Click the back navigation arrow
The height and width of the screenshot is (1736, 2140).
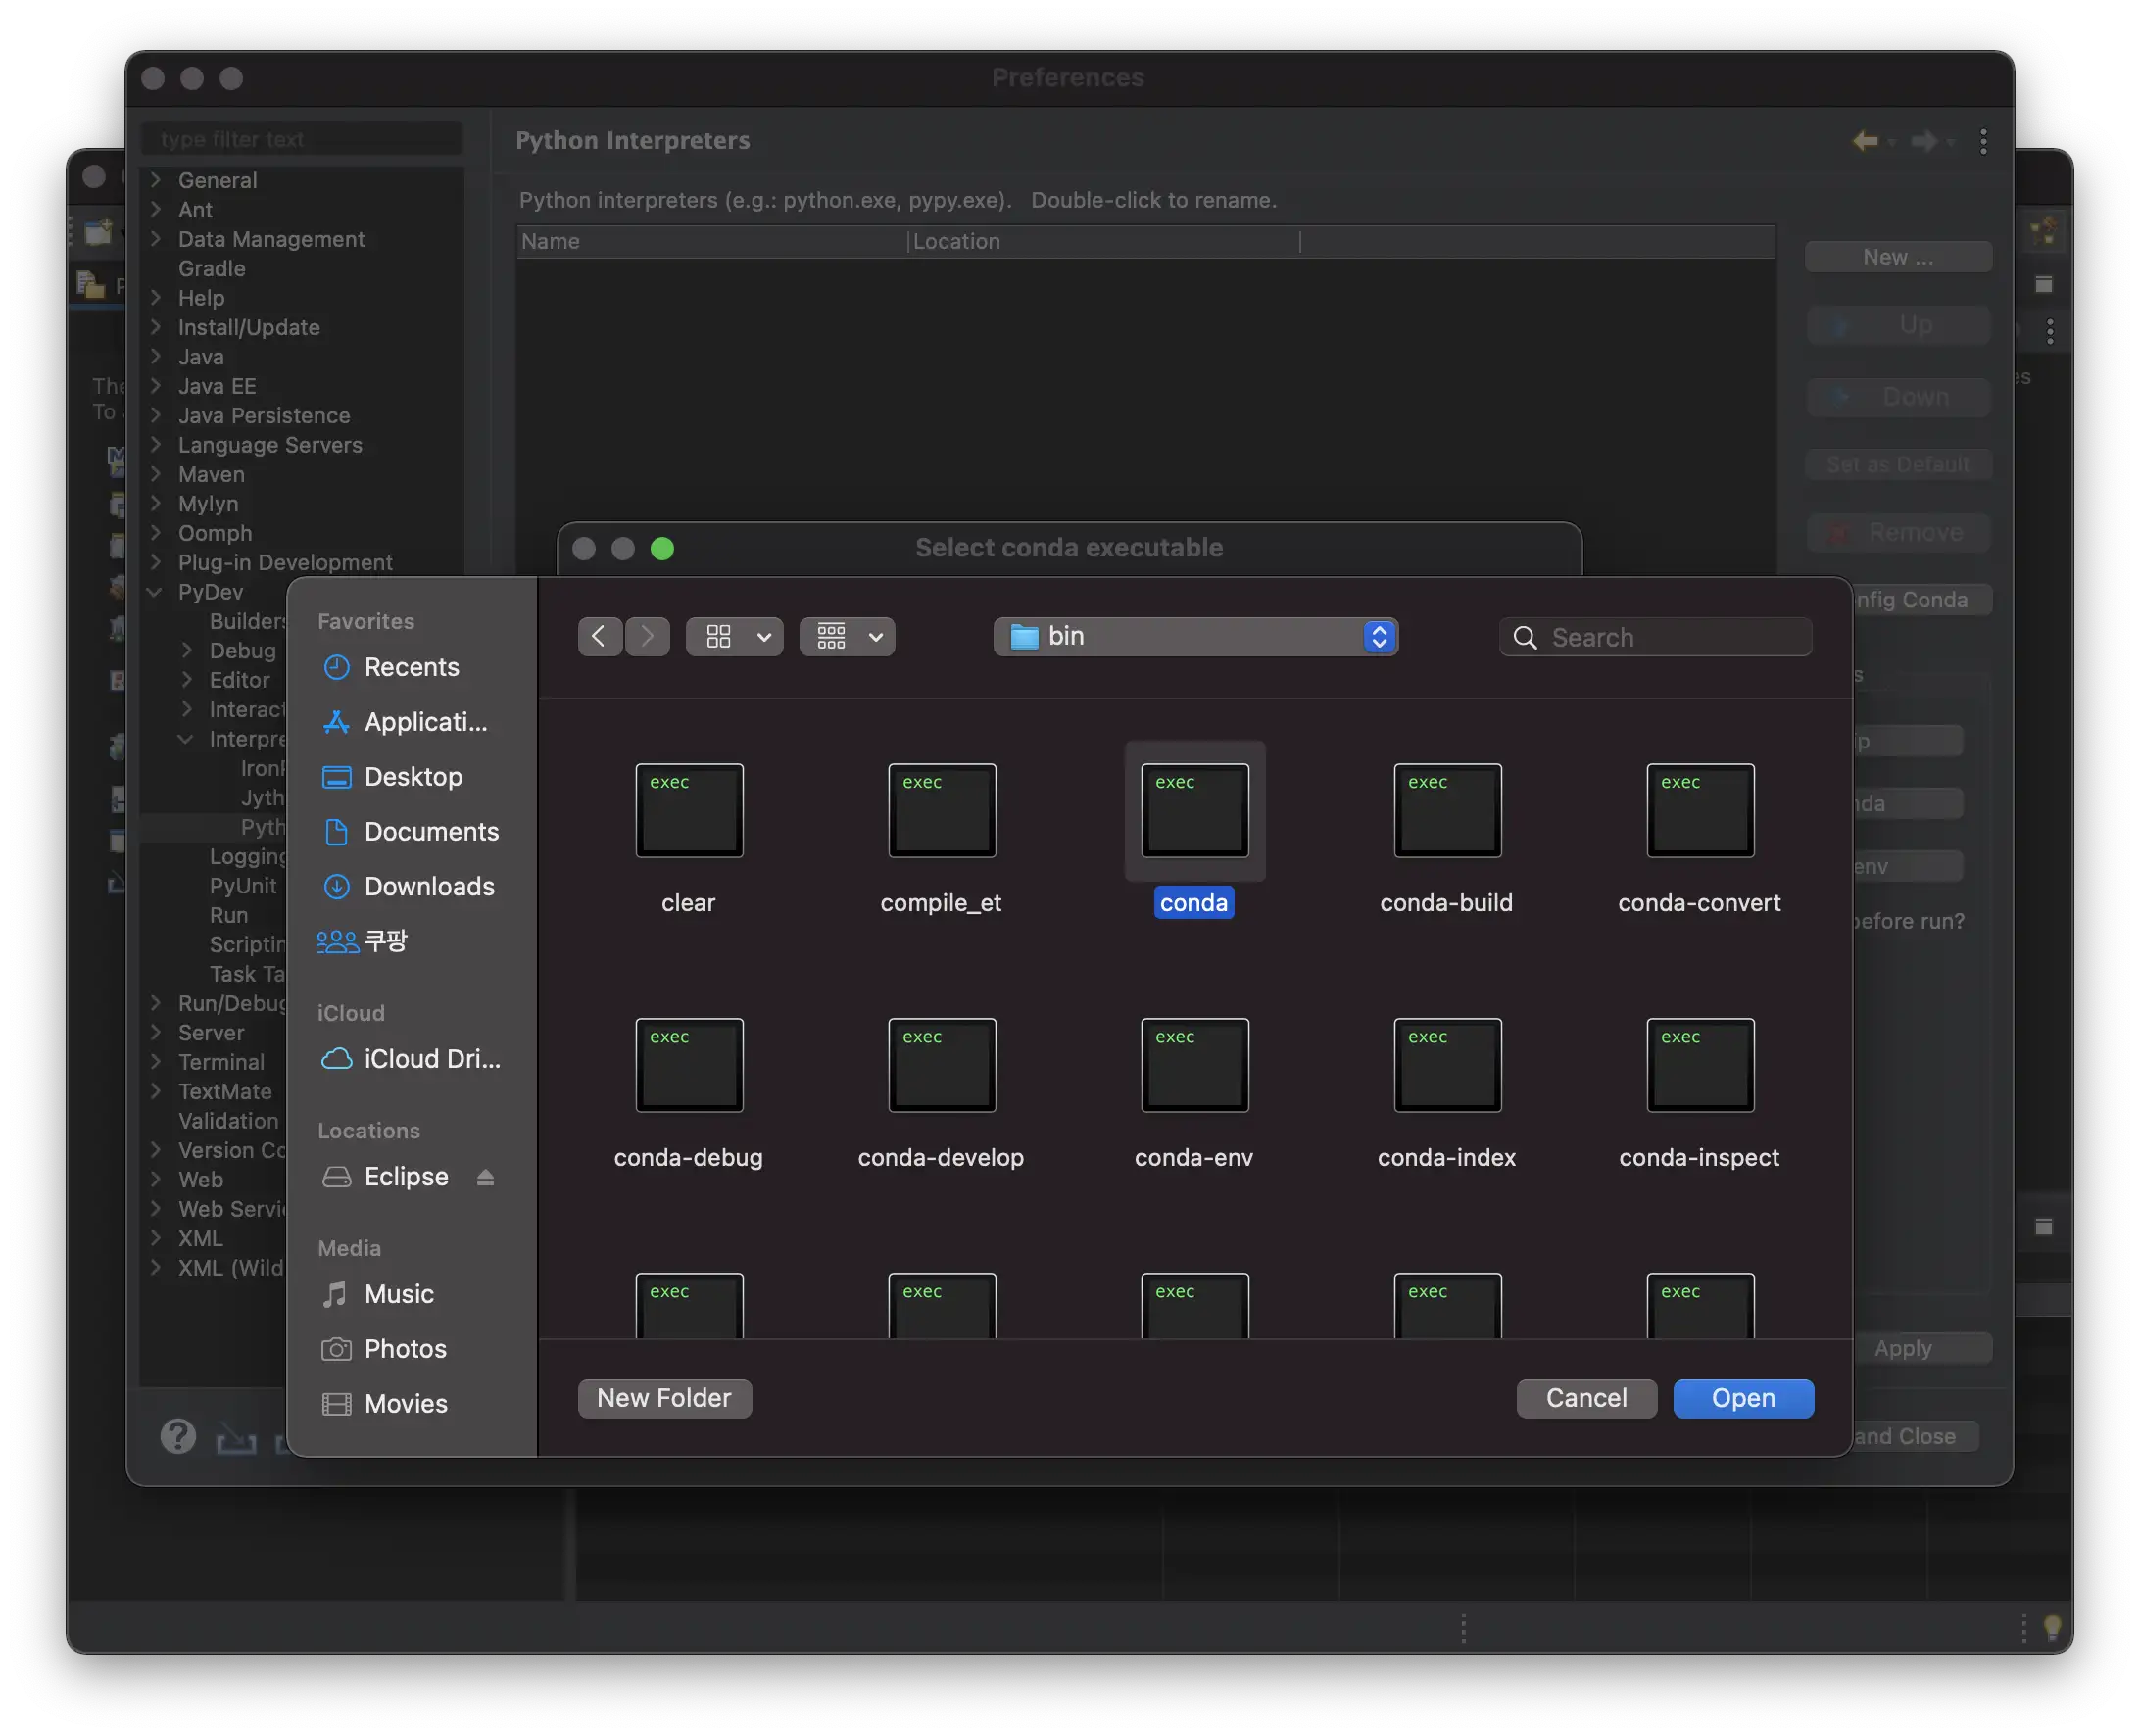(599, 637)
